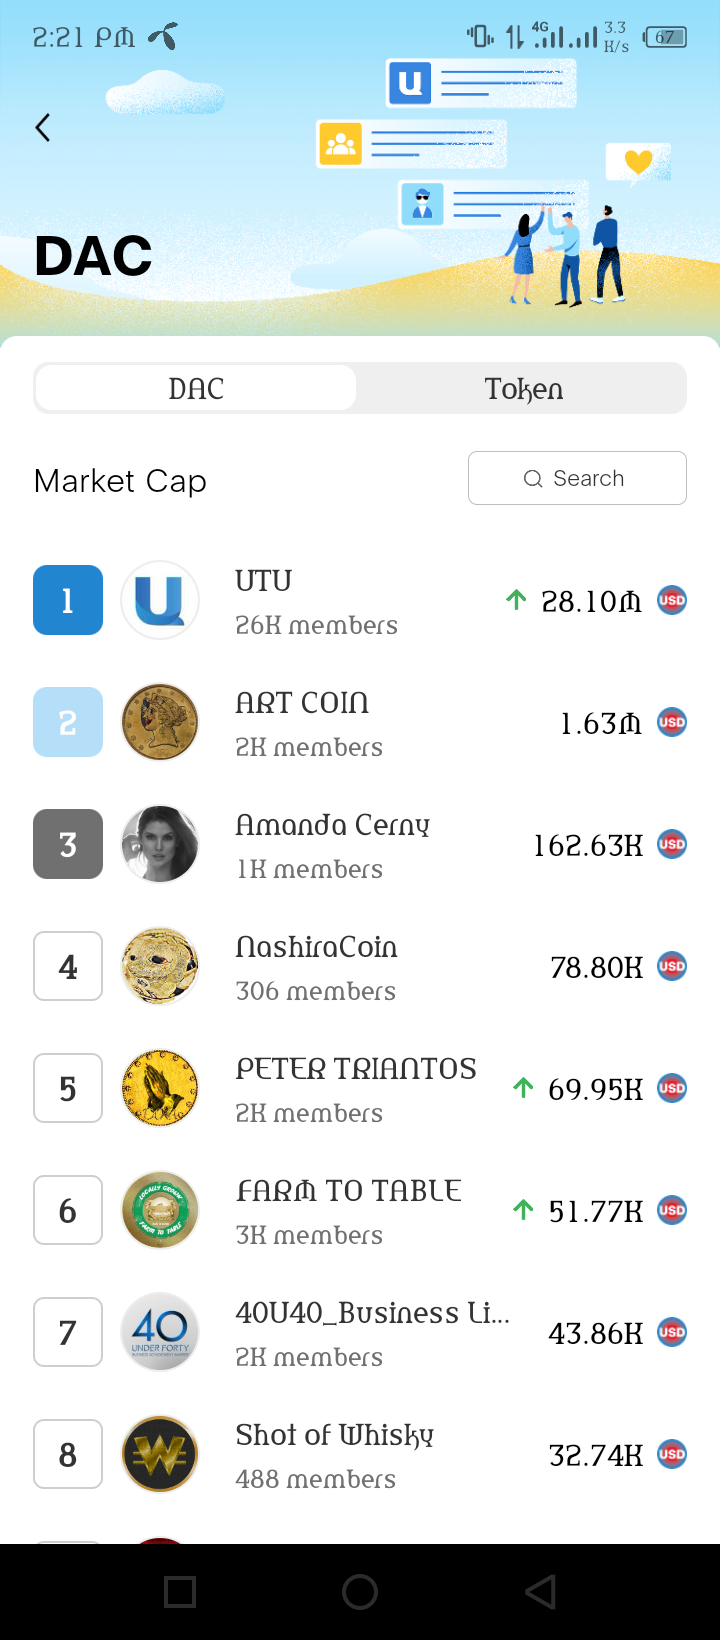Tap the FARM TO TABLE green badge icon

160,1210
